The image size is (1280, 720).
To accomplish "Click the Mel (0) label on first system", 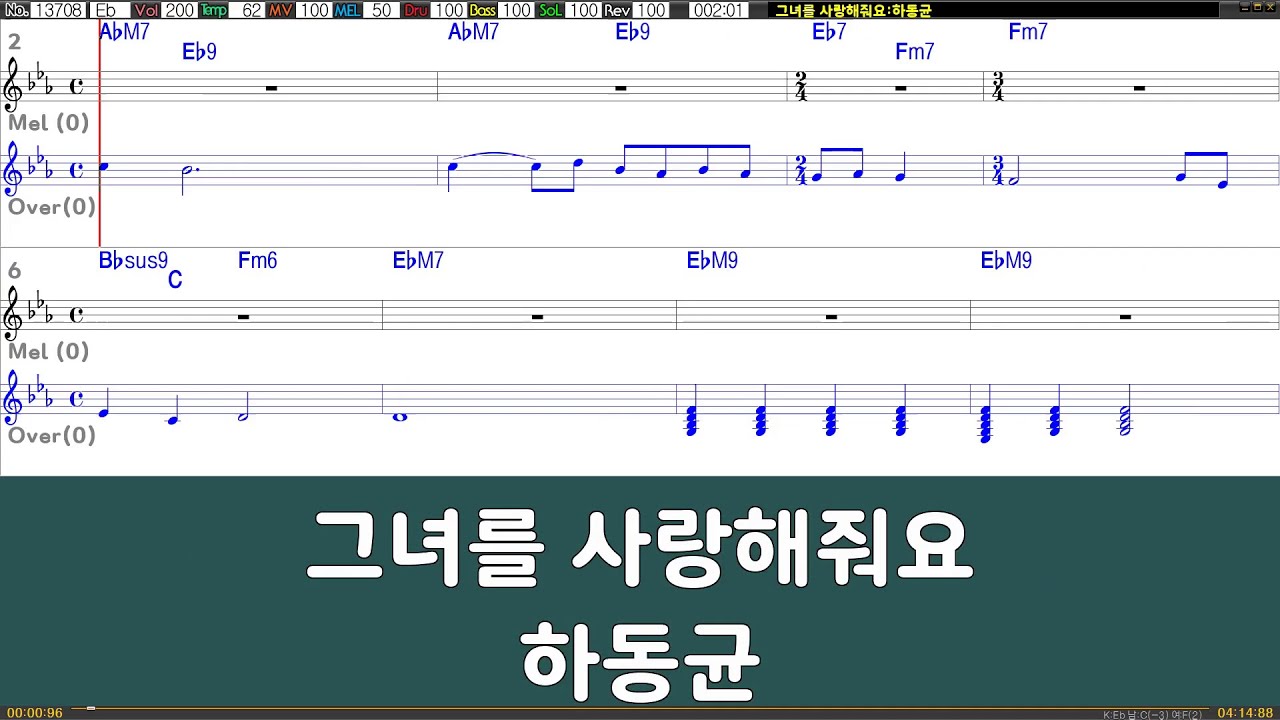I will (49, 123).
